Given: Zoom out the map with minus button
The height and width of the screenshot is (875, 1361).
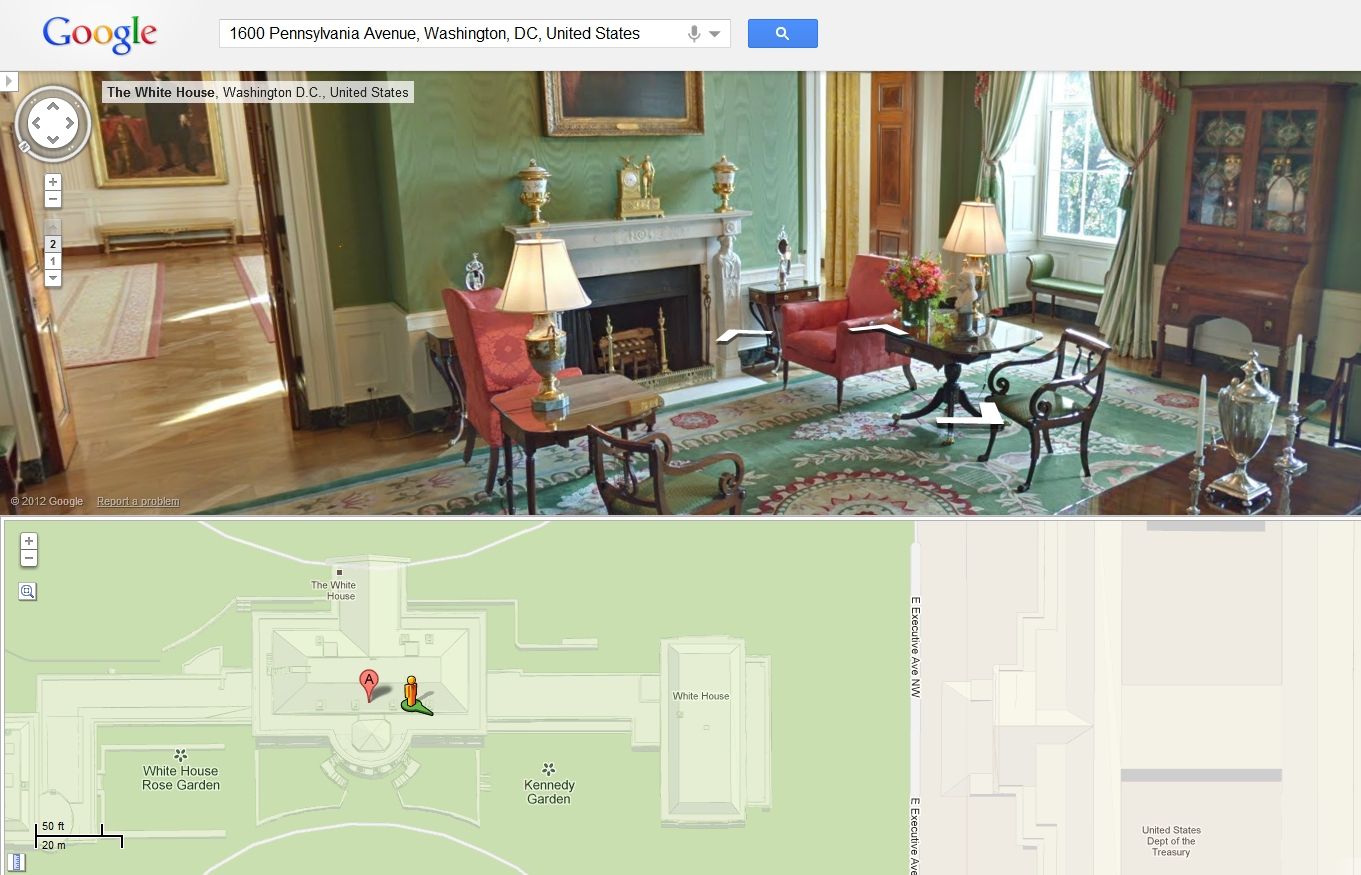Looking at the screenshot, I should point(29,558).
